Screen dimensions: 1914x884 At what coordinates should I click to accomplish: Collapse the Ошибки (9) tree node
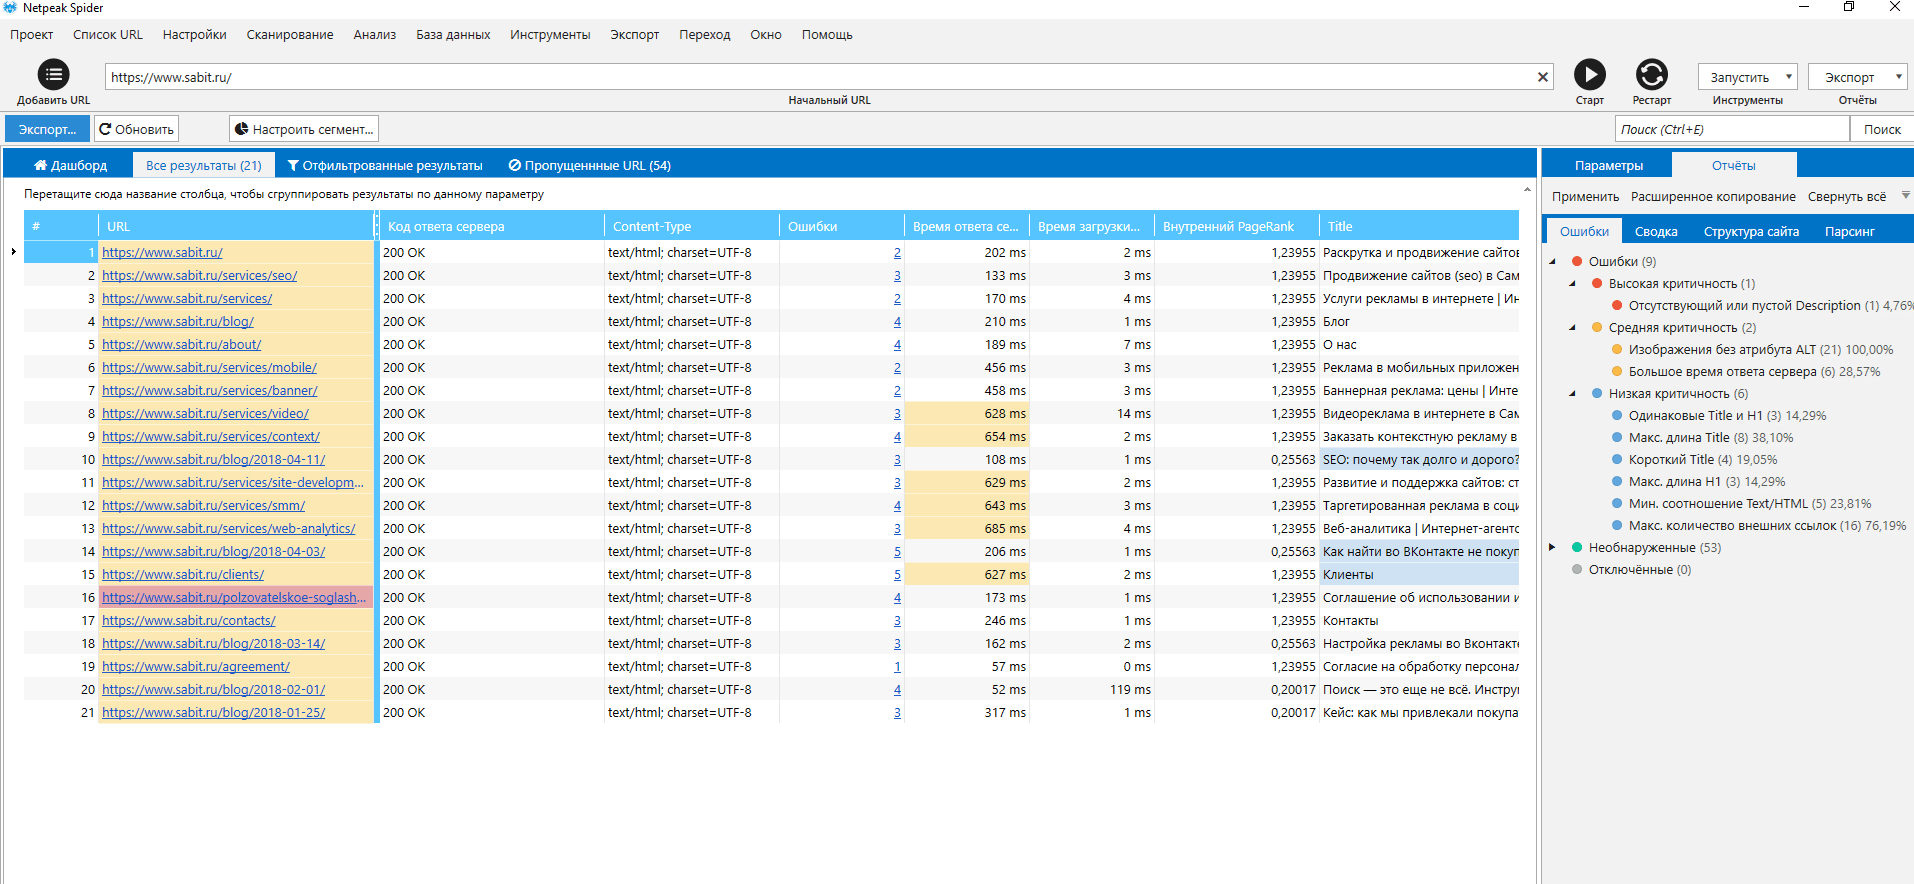(1553, 262)
